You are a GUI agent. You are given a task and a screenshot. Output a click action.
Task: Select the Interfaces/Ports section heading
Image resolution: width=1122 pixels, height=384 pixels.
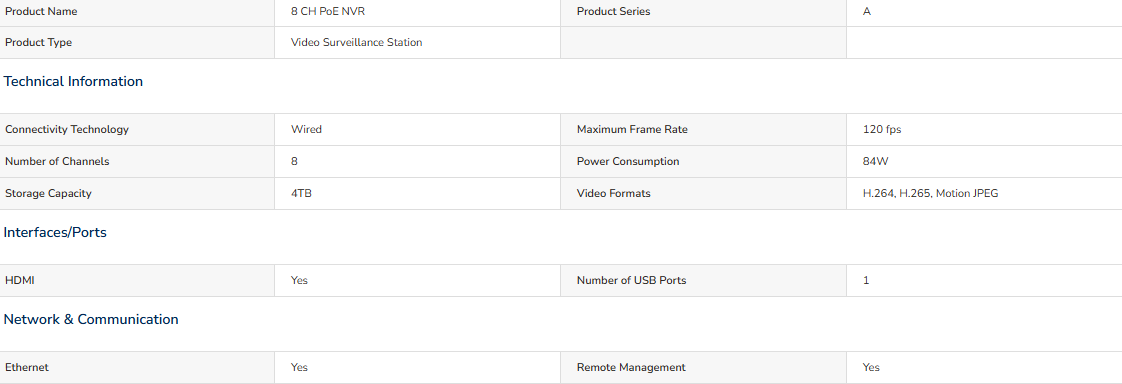point(55,232)
